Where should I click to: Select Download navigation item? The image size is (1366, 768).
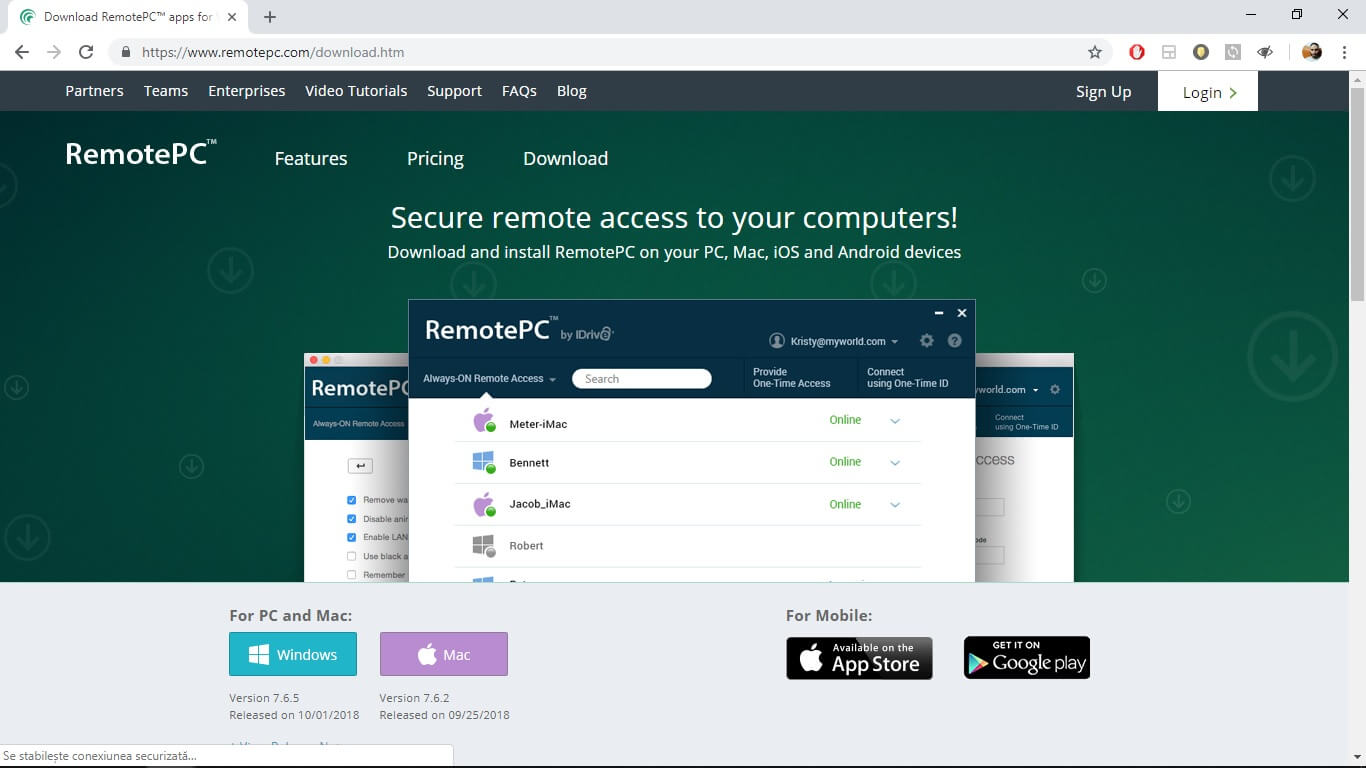pyautogui.click(x=565, y=158)
